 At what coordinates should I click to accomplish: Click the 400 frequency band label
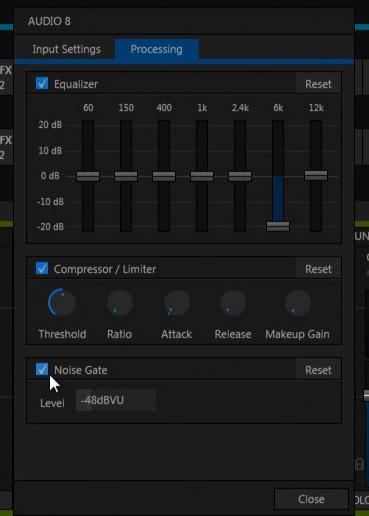(x=164, y=108)
